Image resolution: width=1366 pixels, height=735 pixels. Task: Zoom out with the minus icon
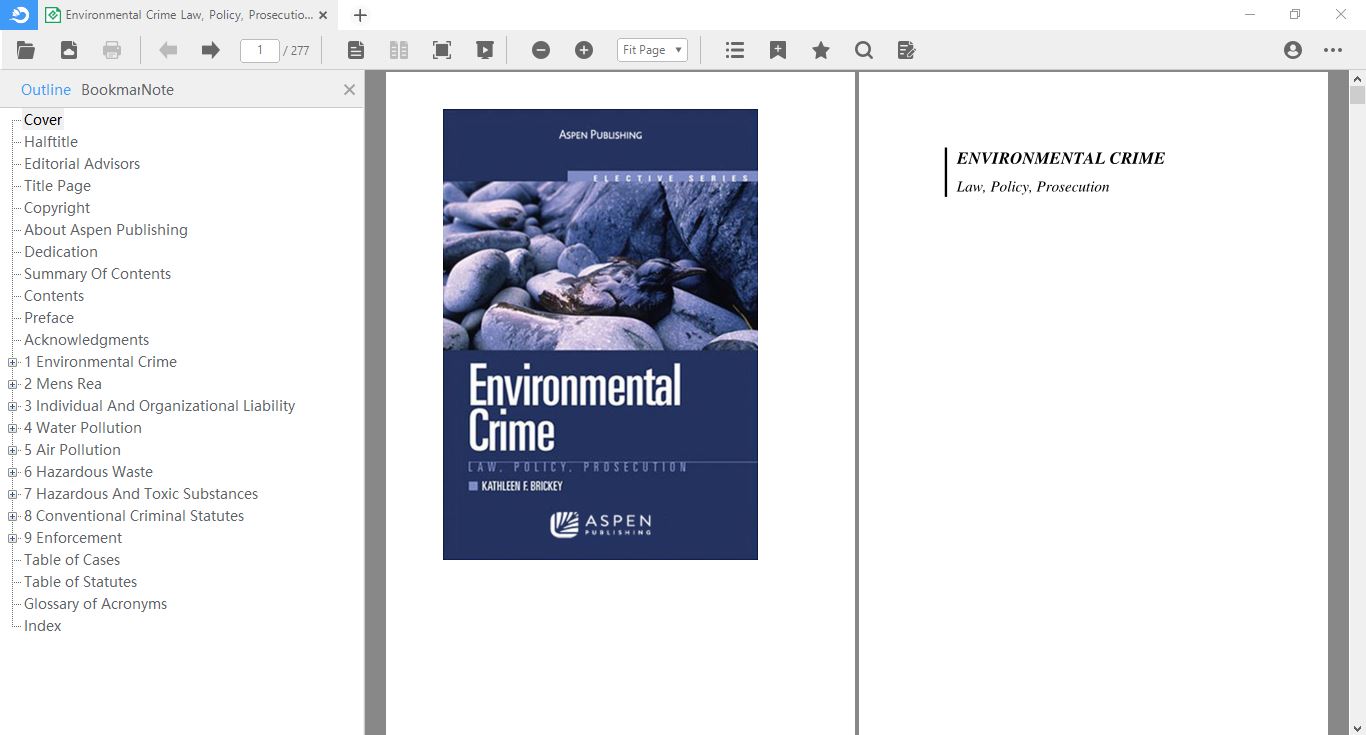541,50
